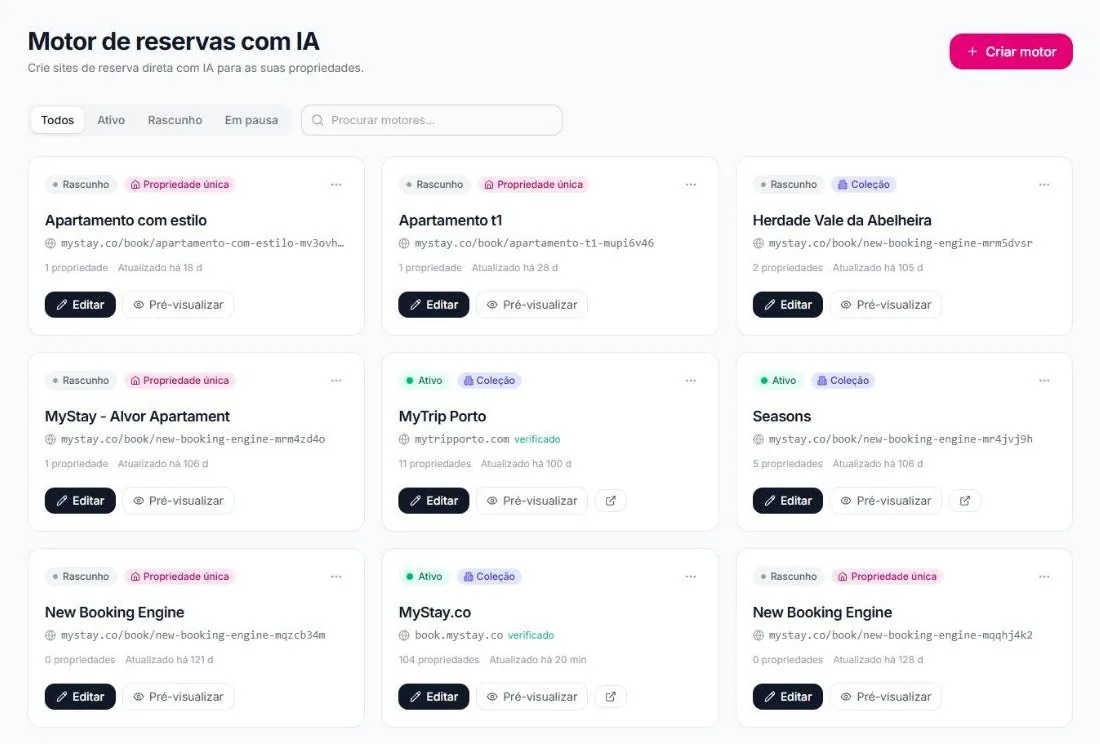Image resolution: width=1100 pixels, height=744 pixels.
Task: Open MyTrip Porto site in a new tab
Action: pos(610,501)
